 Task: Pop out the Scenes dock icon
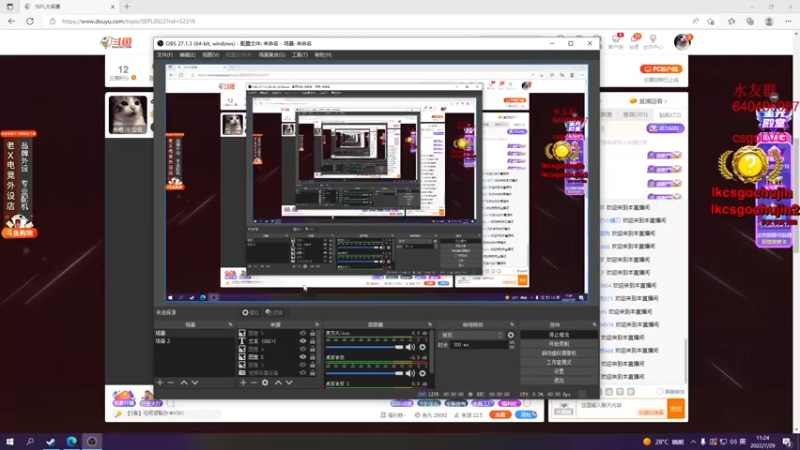click(230, 324)
